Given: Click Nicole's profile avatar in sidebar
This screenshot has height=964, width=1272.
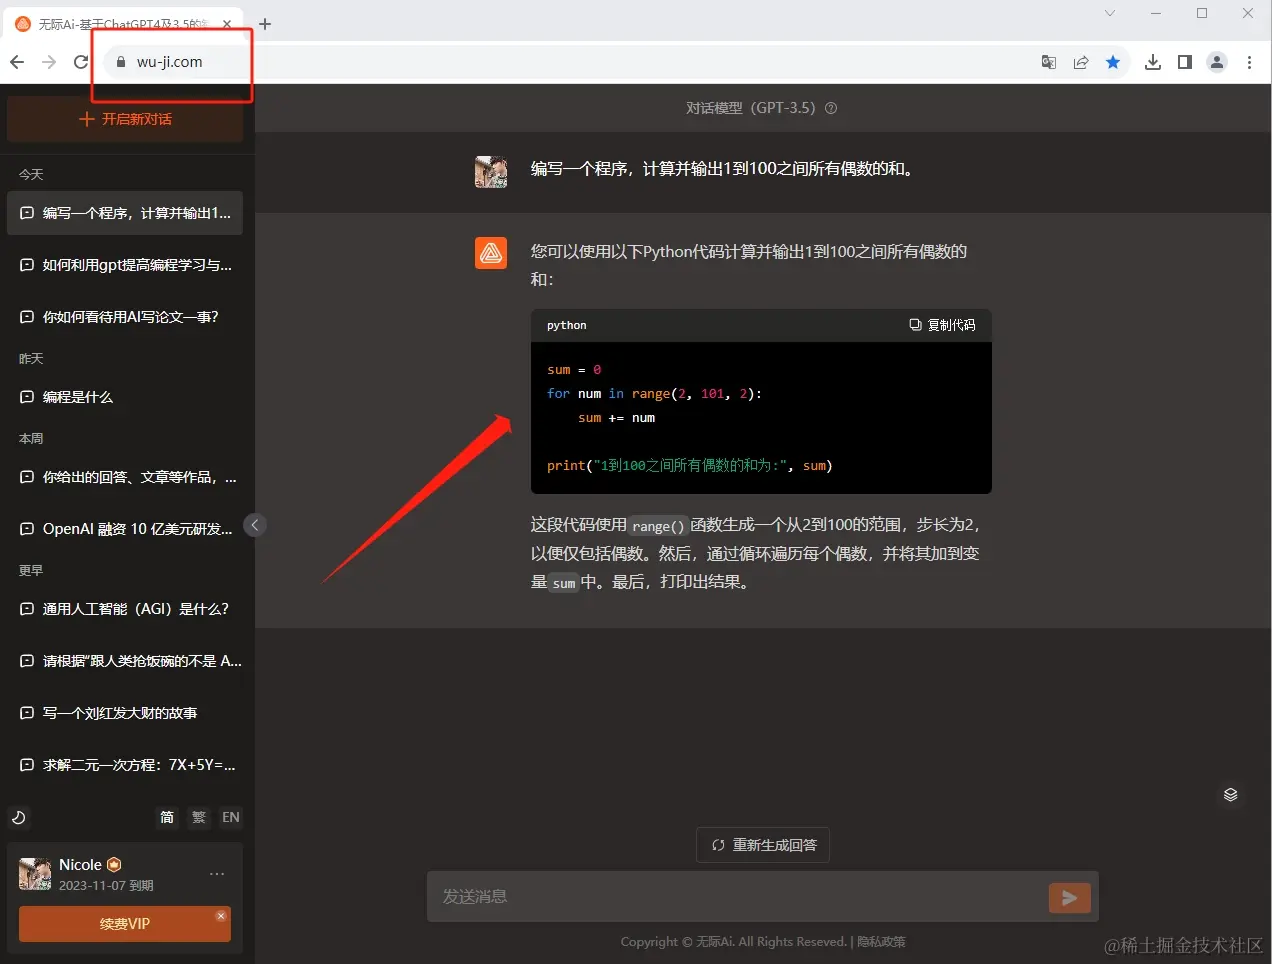Looking at the screenshot, I should (x=35, y=874).
